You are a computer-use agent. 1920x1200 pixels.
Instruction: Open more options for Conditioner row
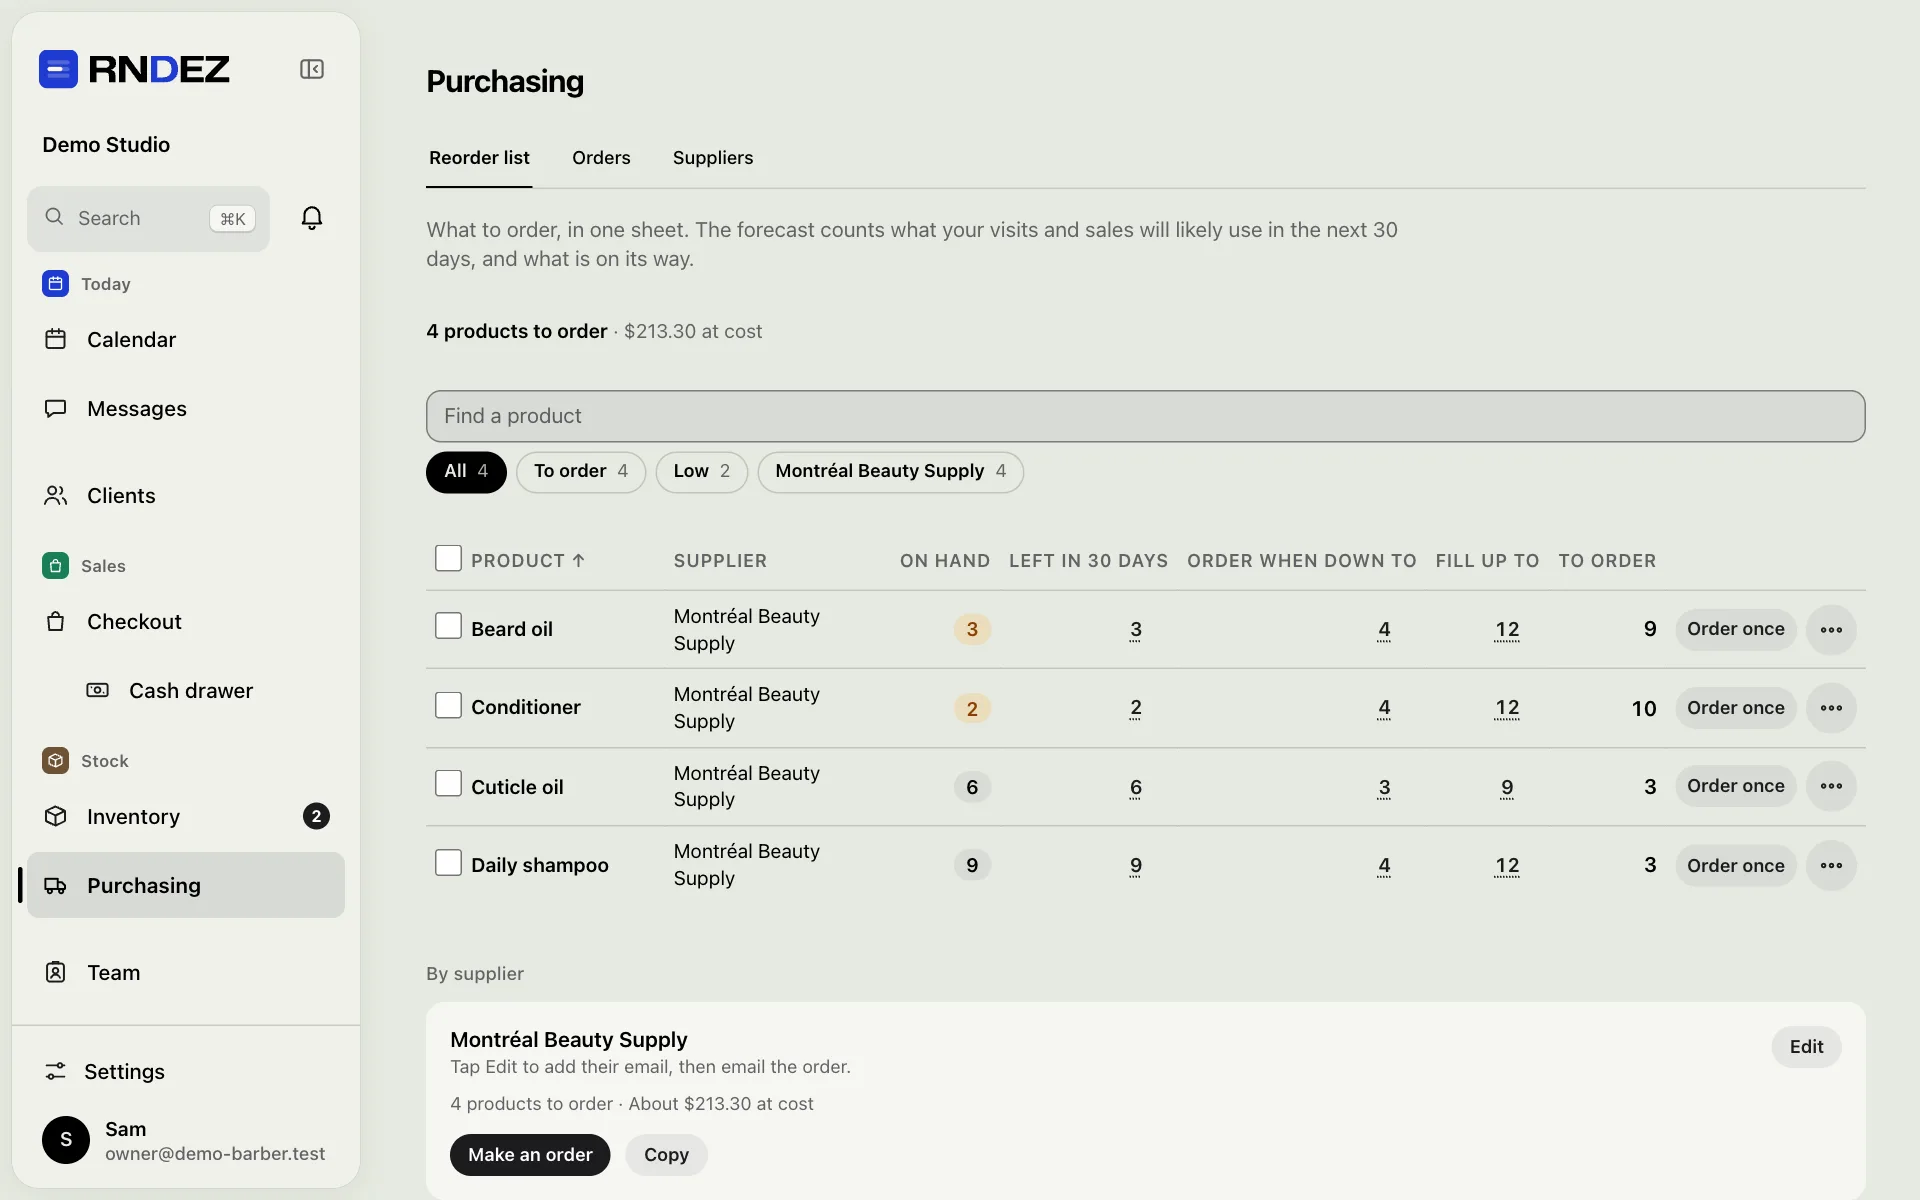point(1831,708)
